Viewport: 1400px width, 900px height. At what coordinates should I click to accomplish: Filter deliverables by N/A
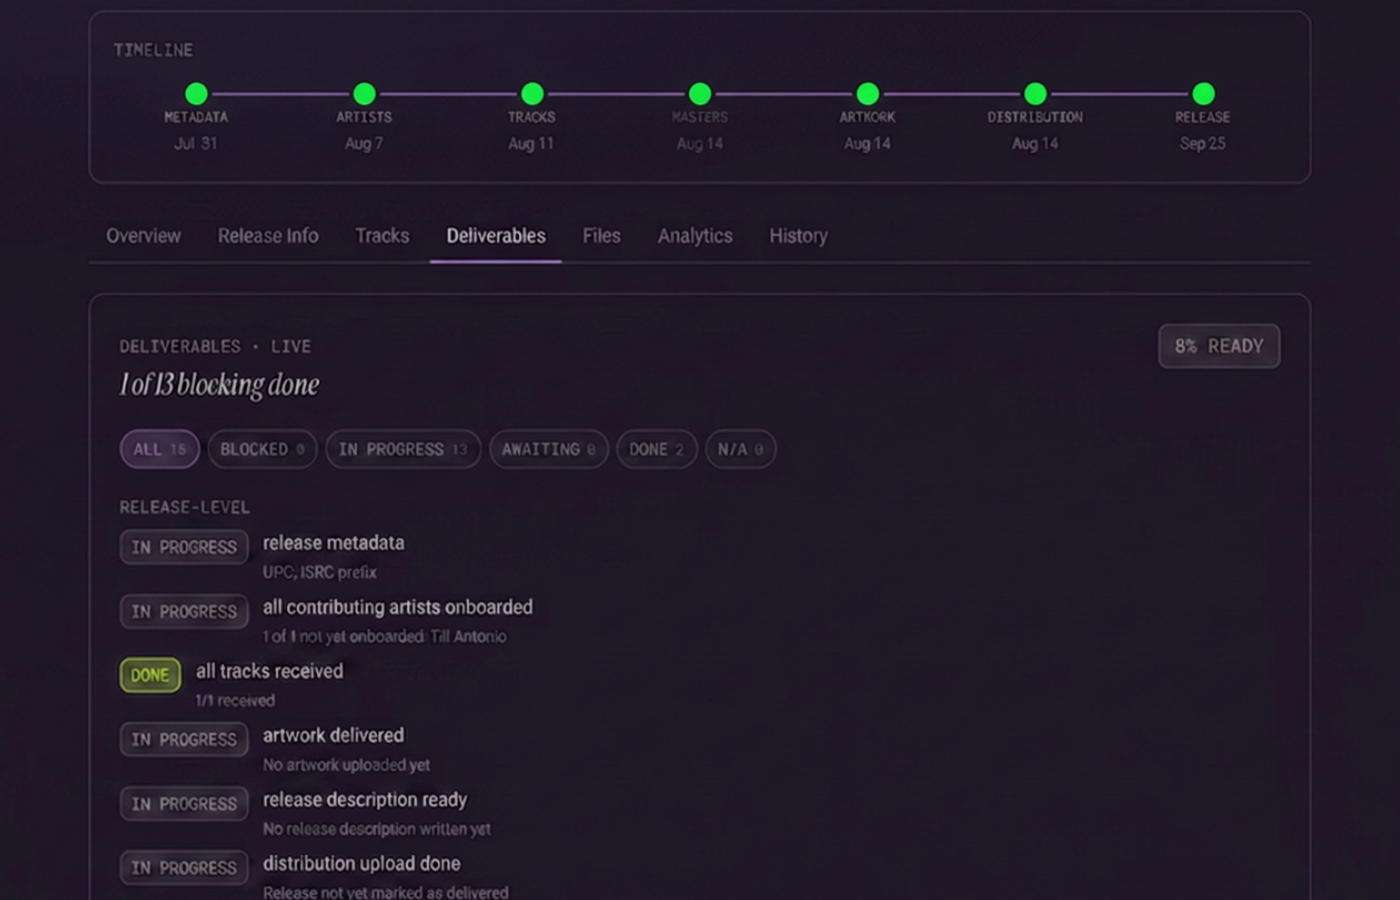(740, 449)
